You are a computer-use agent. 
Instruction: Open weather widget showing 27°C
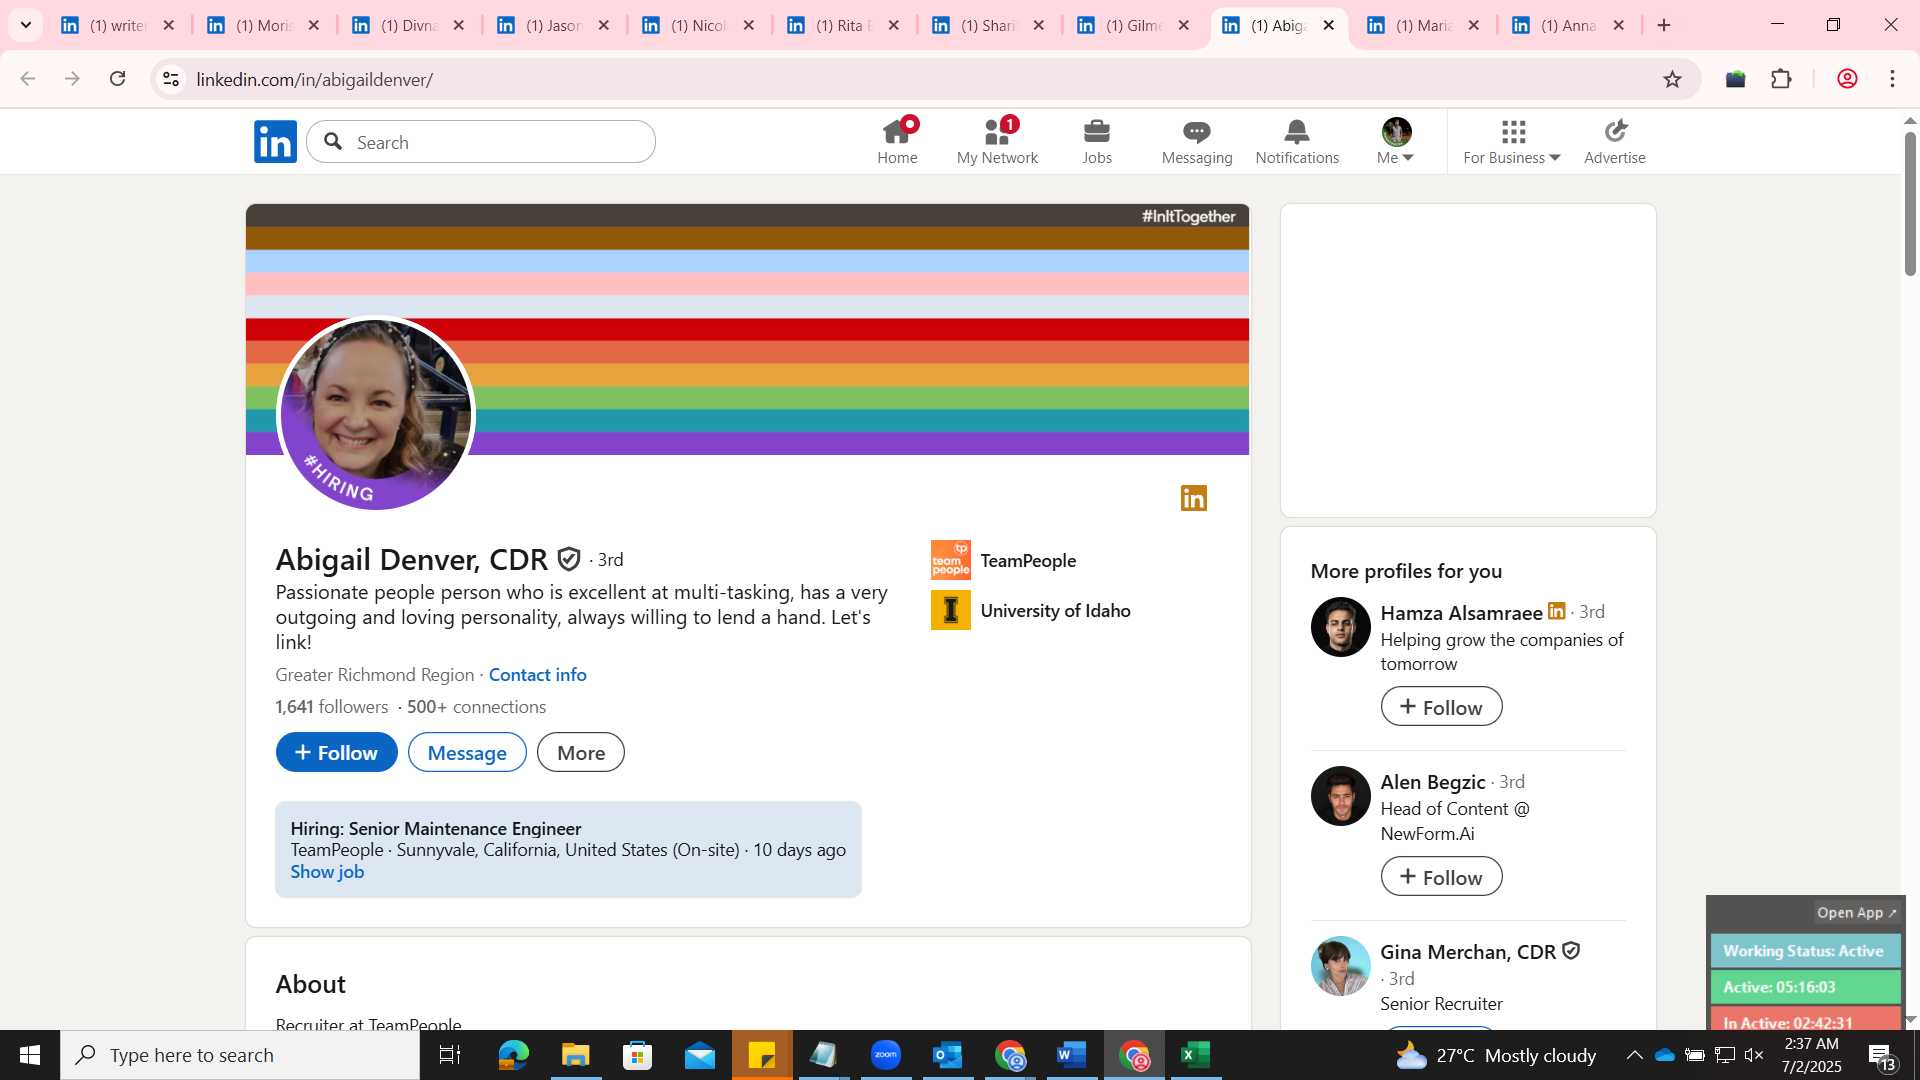click(x=1496, y=1055)
